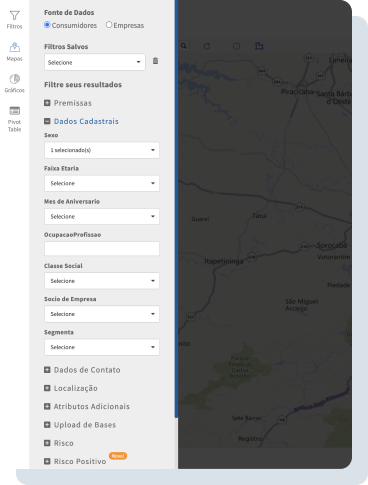368x485 pixels.
Task: Click the Sorocaba label on map
Action: point(332,245)
